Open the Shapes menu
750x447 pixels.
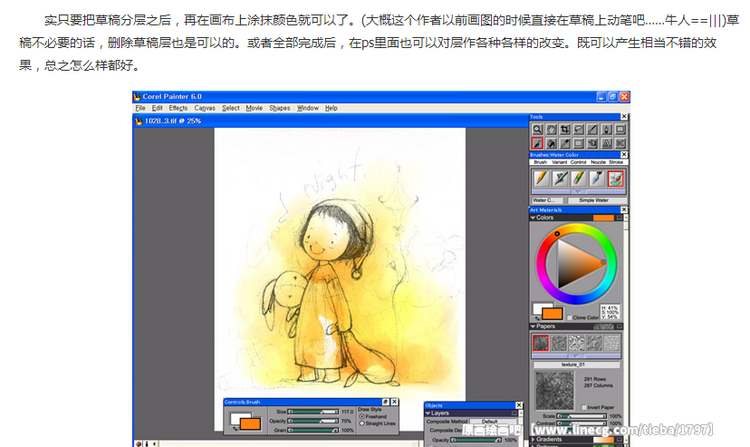(x=279, y=108)
